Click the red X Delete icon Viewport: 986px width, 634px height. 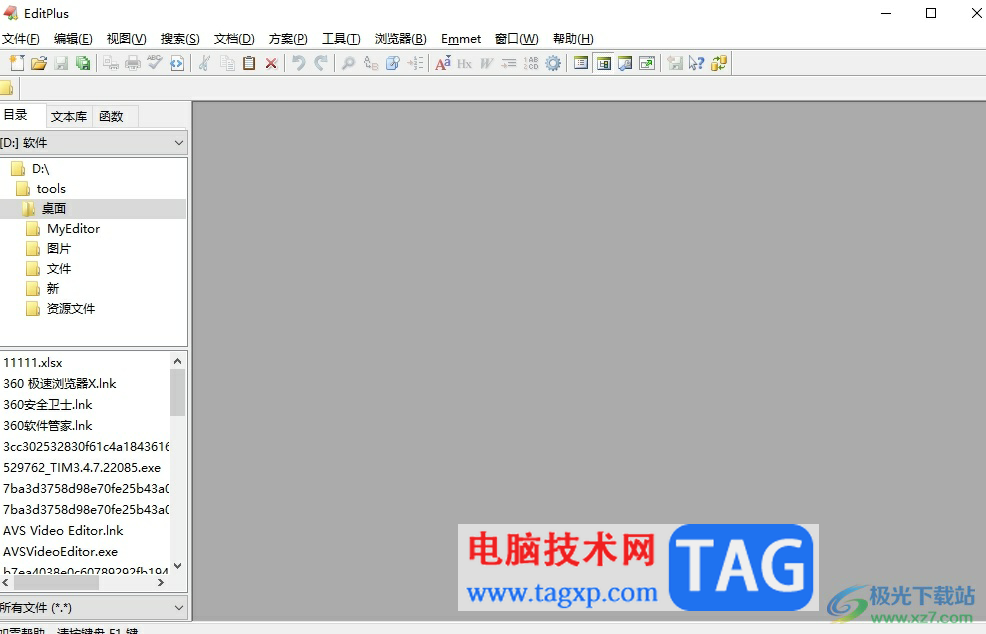coord(271,64)
